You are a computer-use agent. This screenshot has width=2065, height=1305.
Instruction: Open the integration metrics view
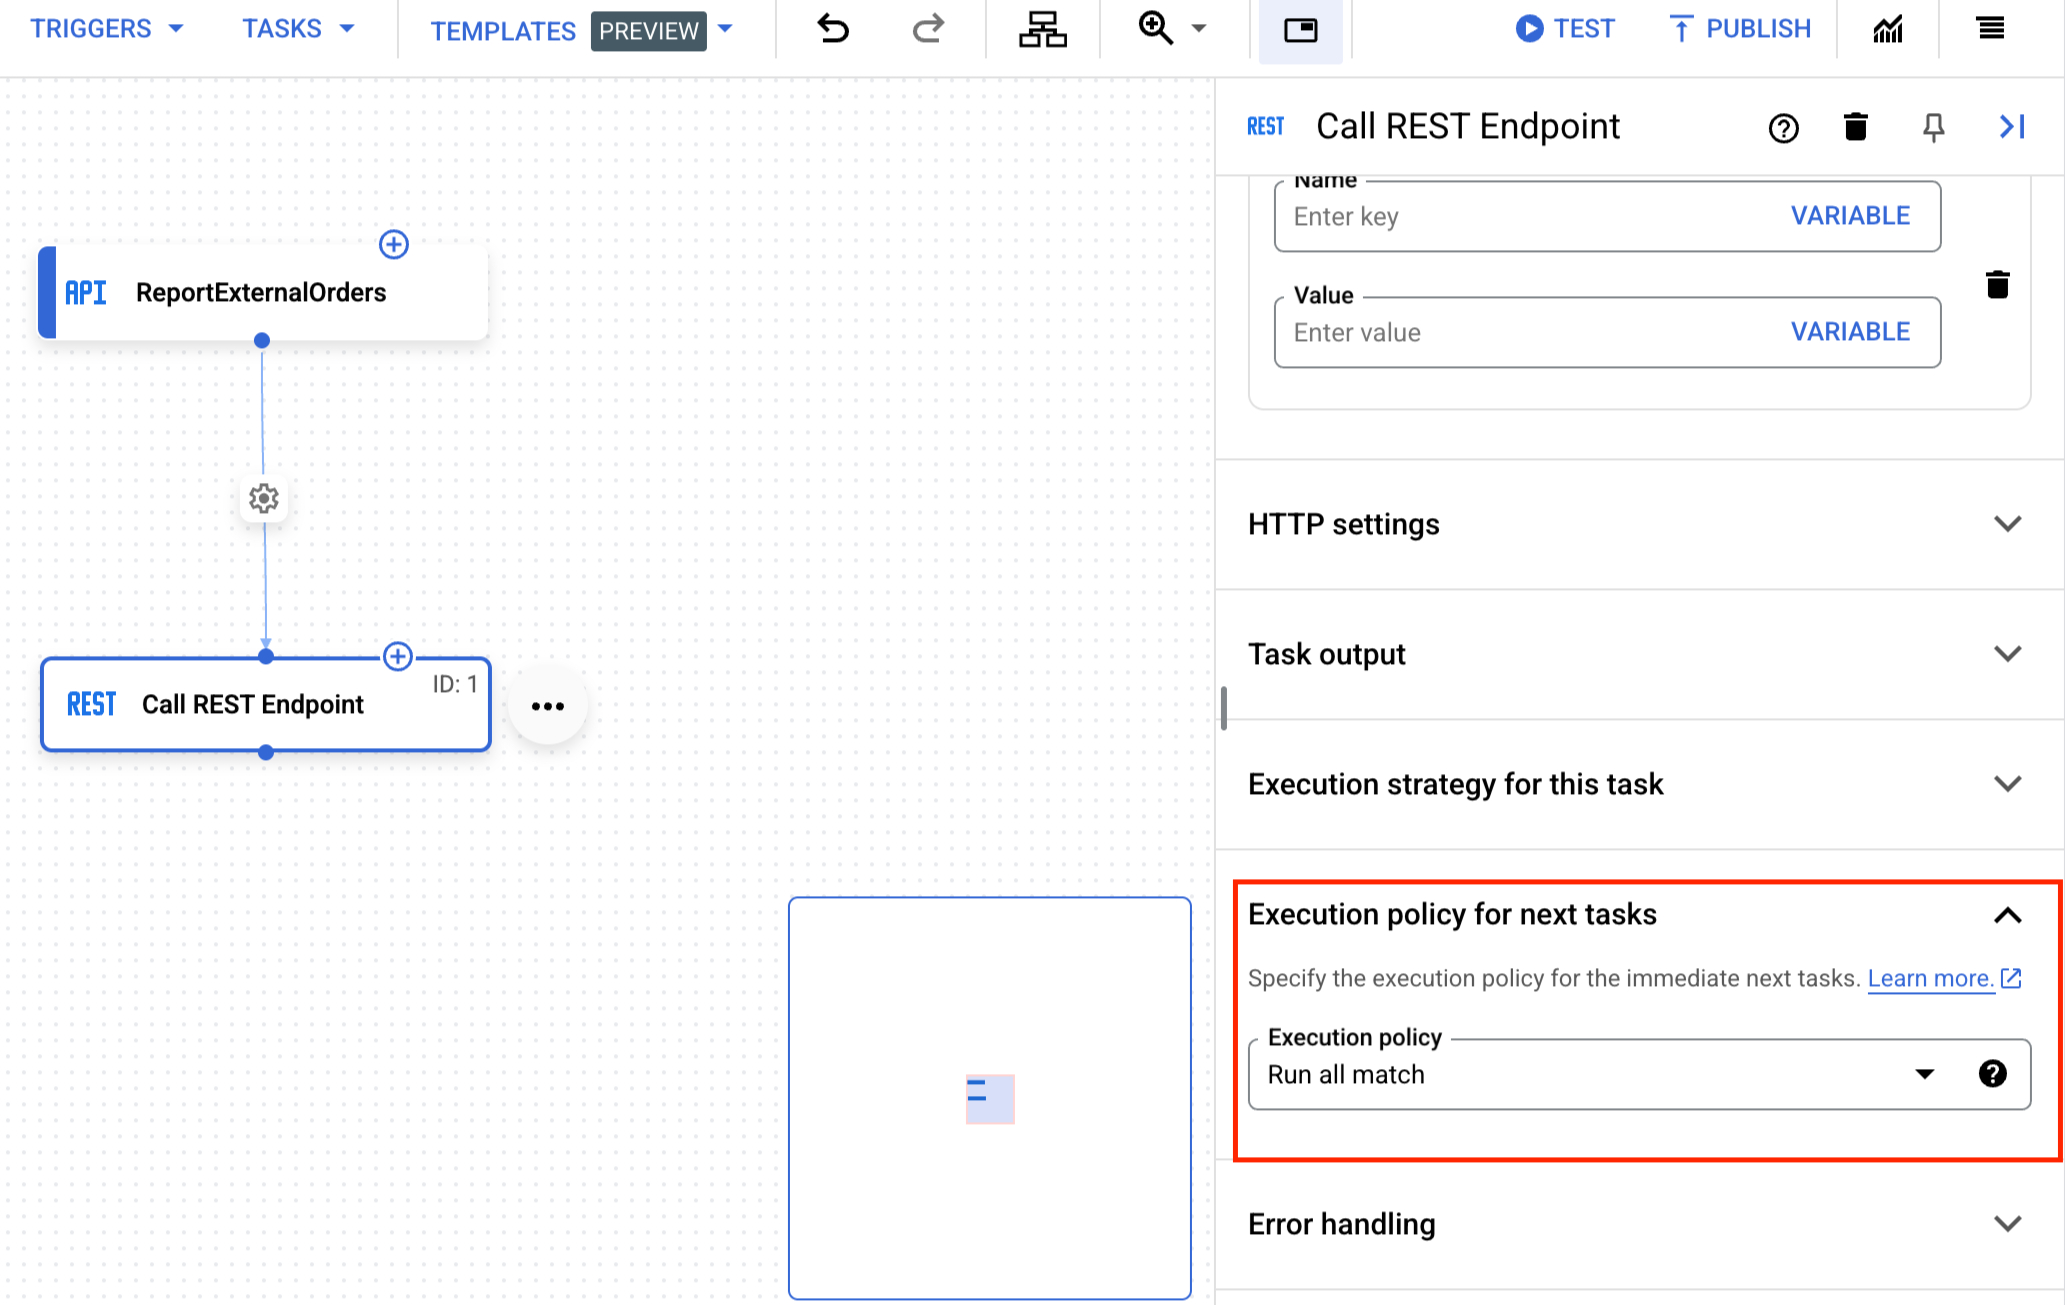pyautogui.click(x=1888, y=29)
